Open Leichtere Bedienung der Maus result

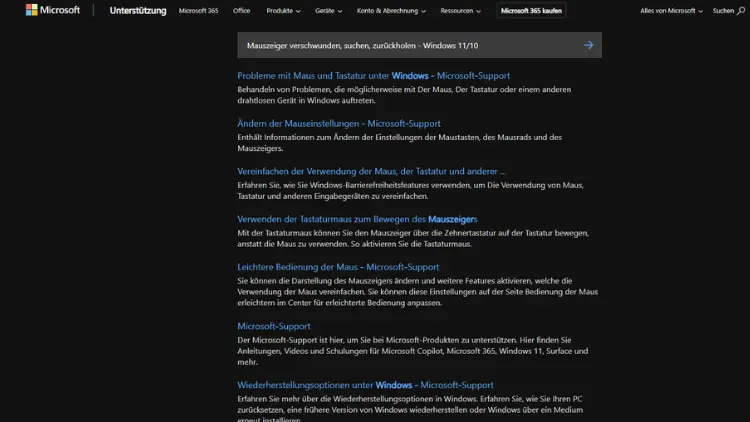pos(338,267)
